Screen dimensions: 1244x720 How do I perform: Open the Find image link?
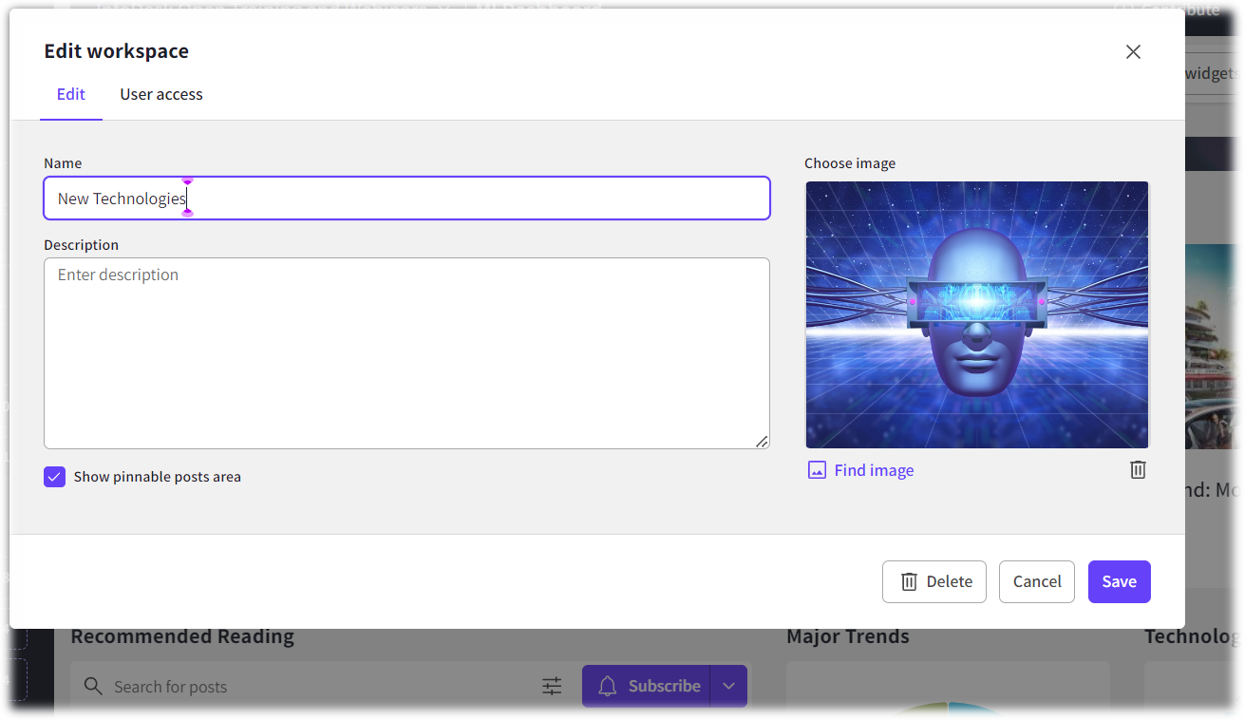873,470
